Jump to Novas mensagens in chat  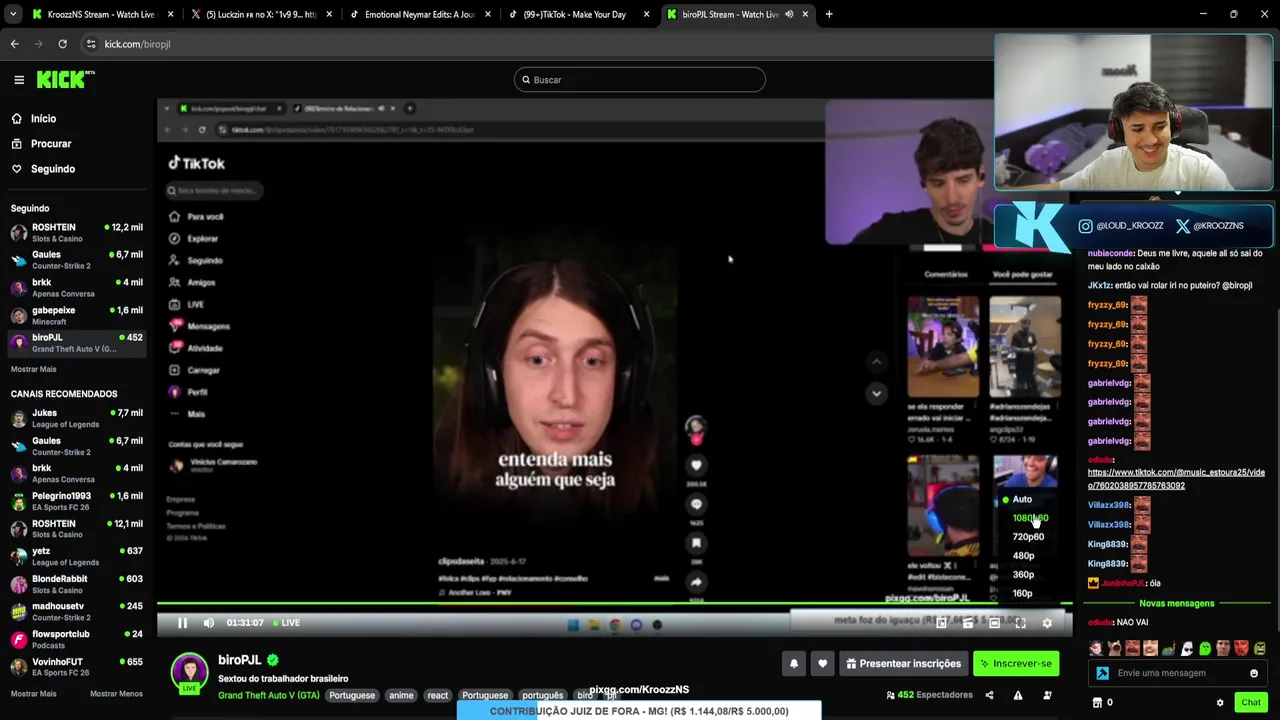click(x=1176, y=603)
